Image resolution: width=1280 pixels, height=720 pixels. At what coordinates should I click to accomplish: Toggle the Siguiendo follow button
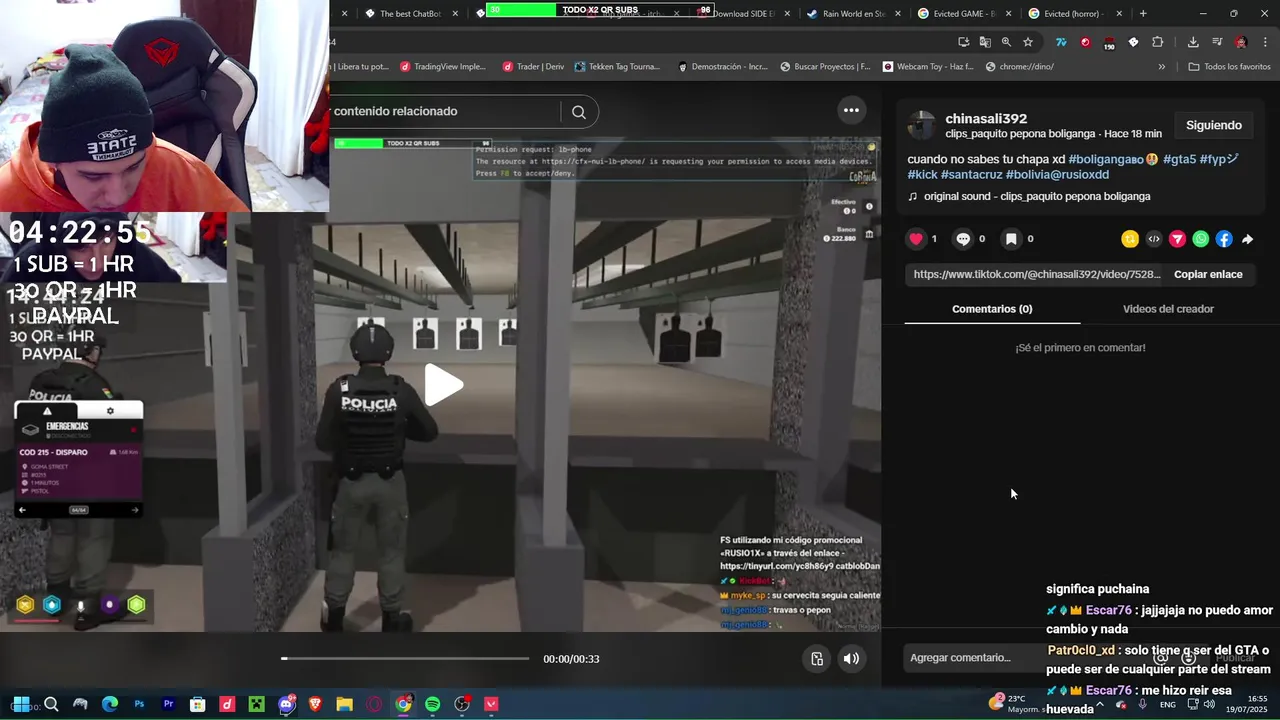(1214, 125)
